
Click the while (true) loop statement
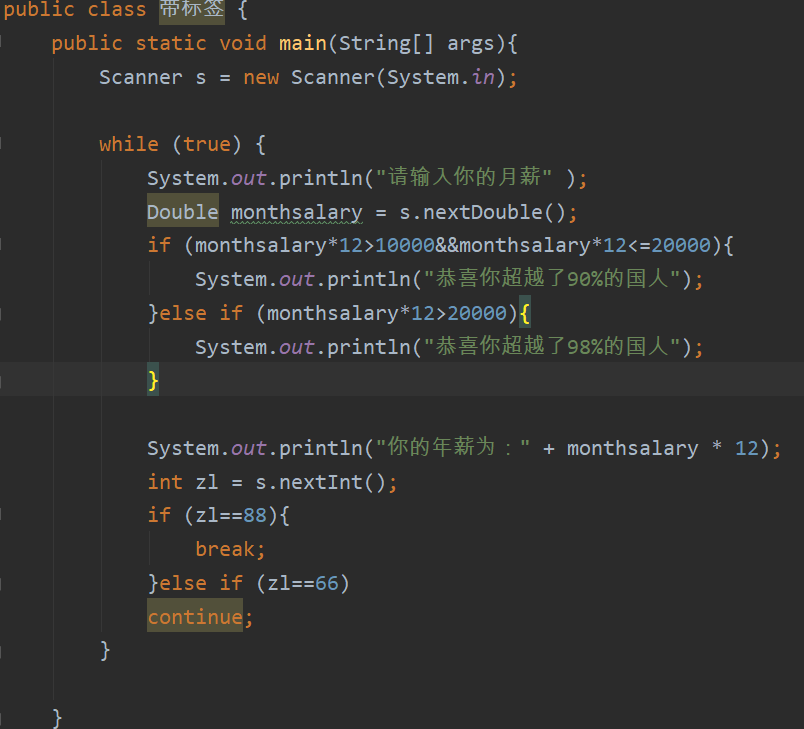182,145
